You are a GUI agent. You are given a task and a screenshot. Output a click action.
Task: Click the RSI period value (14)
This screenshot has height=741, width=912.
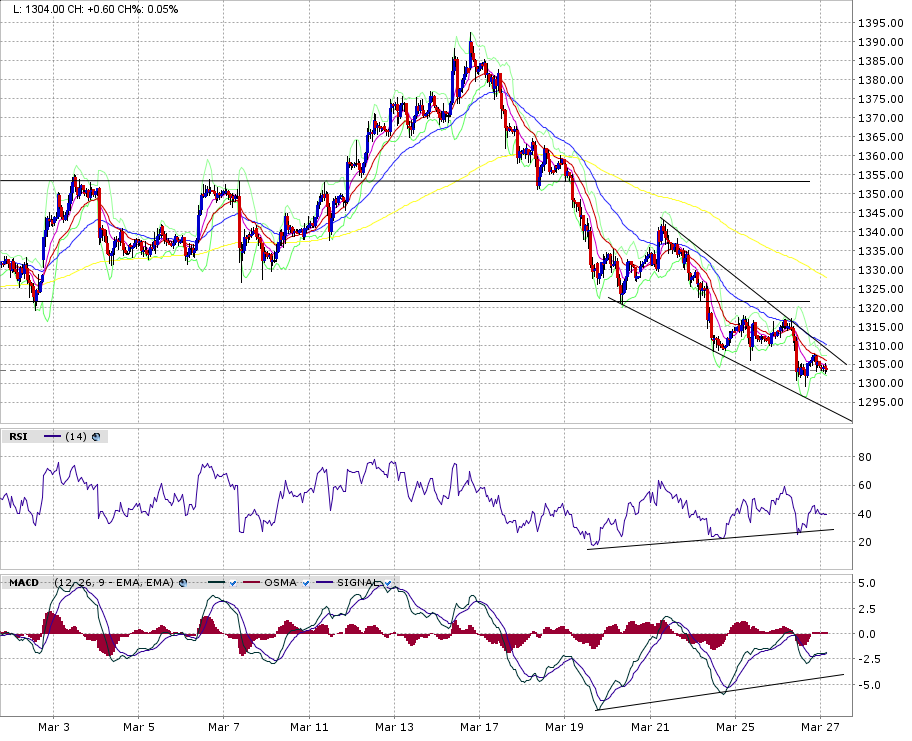point(76,437)
